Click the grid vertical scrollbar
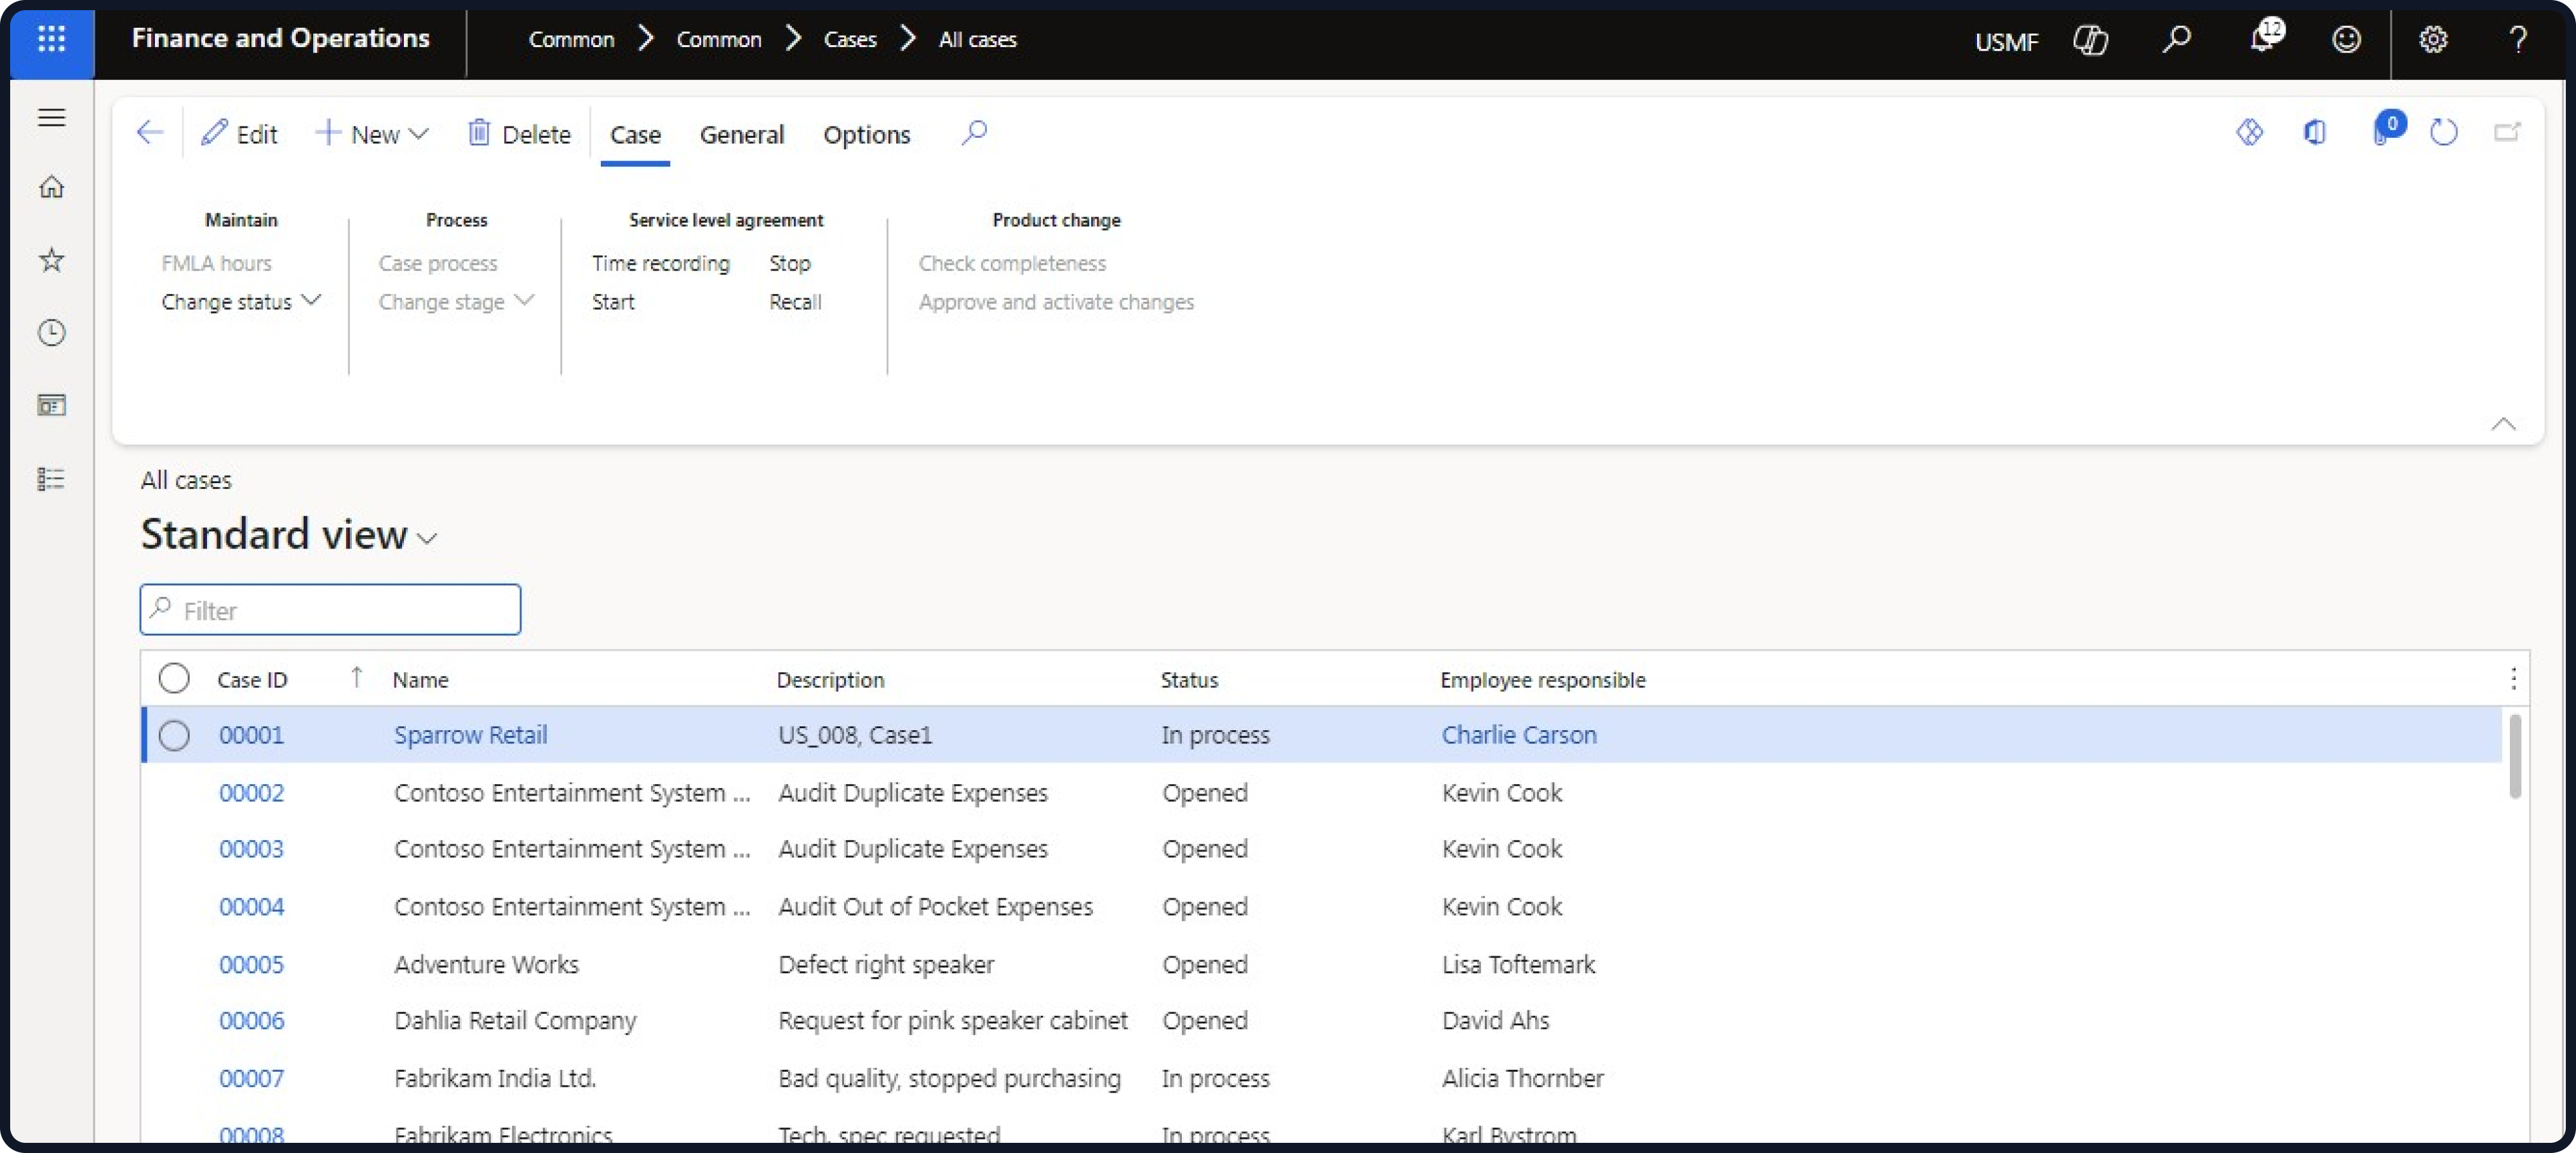2576x1153 pixels. click(2514, 756)
